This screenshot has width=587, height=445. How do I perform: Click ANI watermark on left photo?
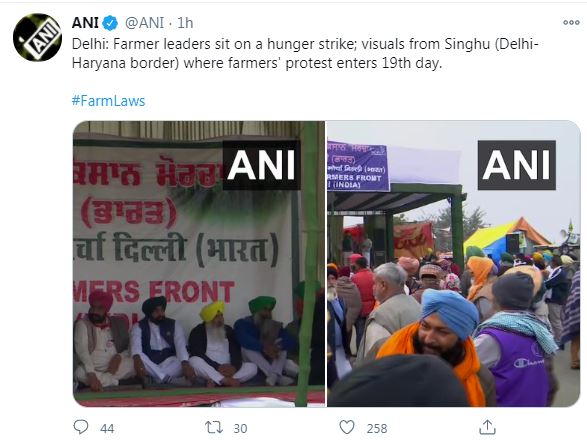tap(261, 165)
